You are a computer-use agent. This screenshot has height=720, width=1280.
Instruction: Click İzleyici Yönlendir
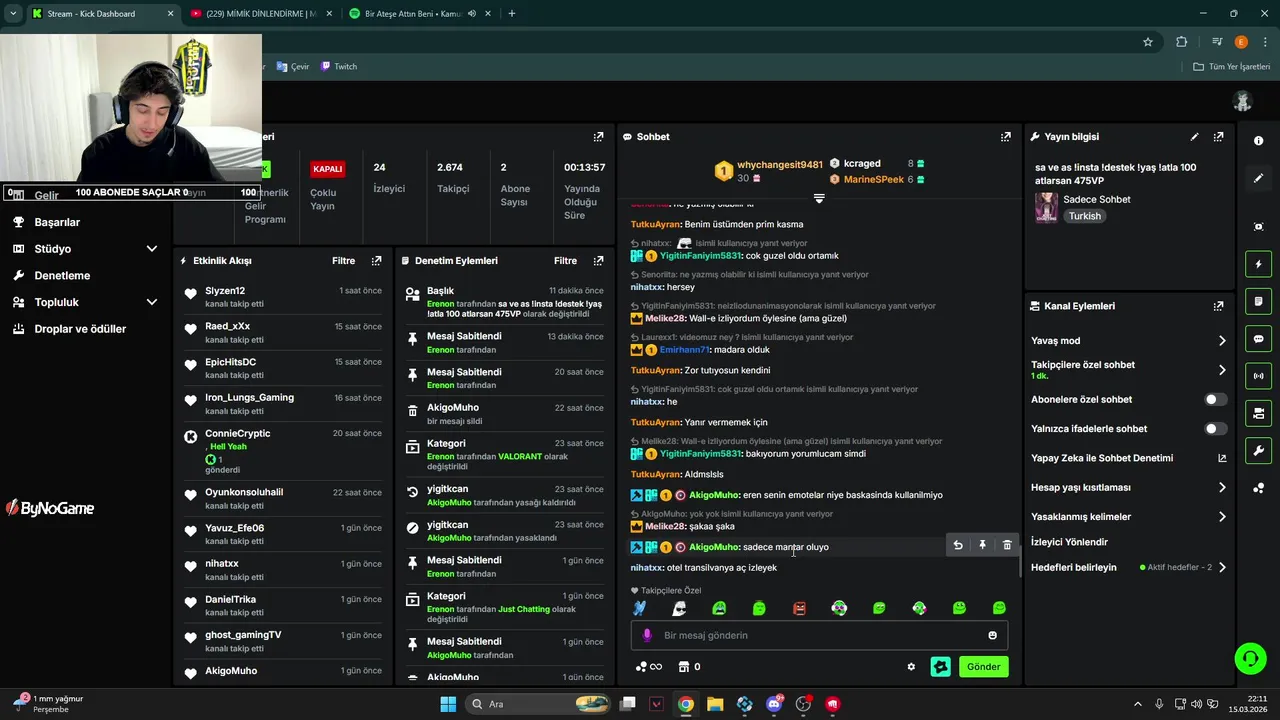(1069, 542)
